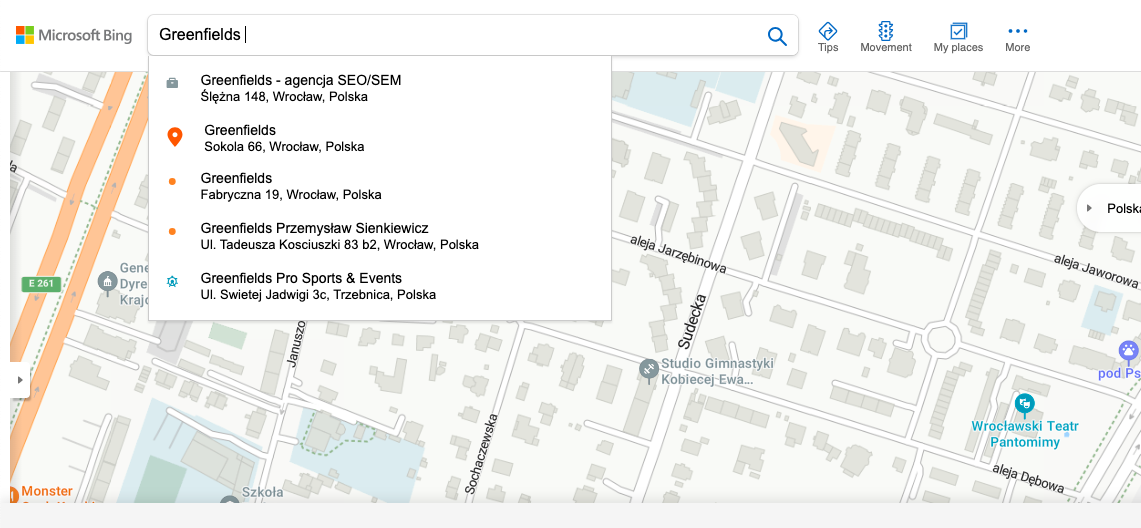1141x528 pixels.
Task: Click the magnifier search button
Action: 777,36
